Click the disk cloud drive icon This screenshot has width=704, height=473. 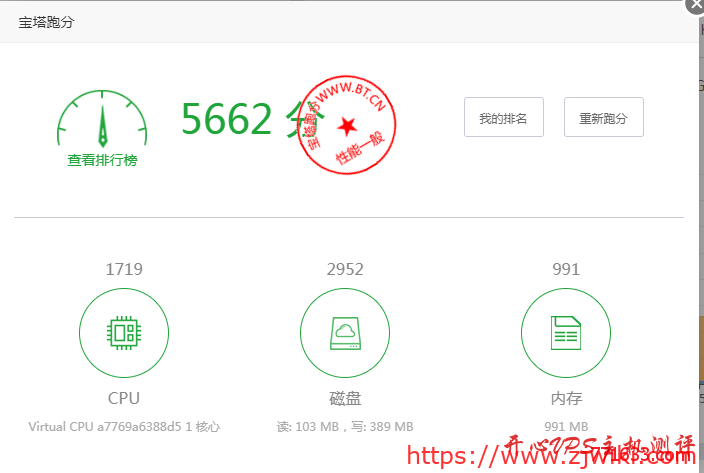tap(345, 332)
